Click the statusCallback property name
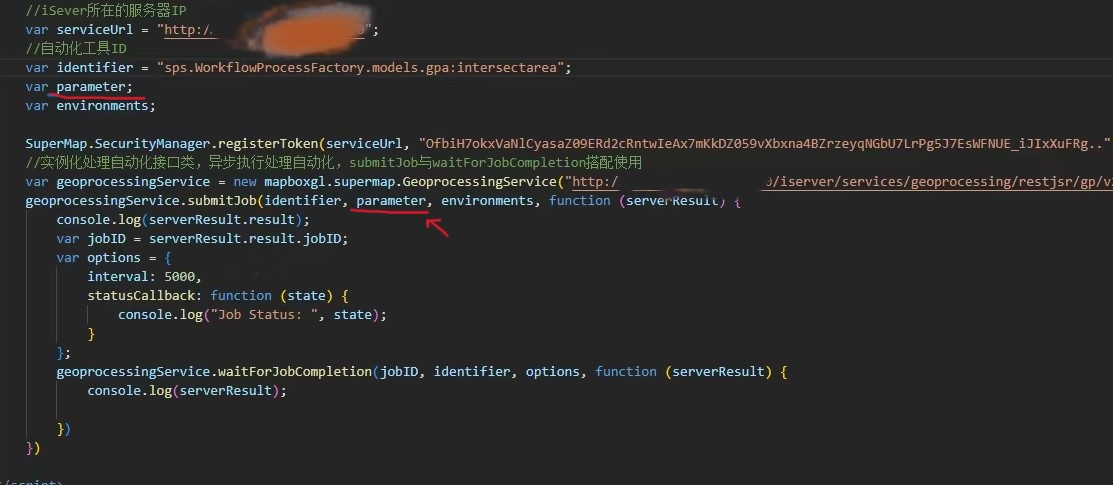1113x485 pixels. click(141, 295)
